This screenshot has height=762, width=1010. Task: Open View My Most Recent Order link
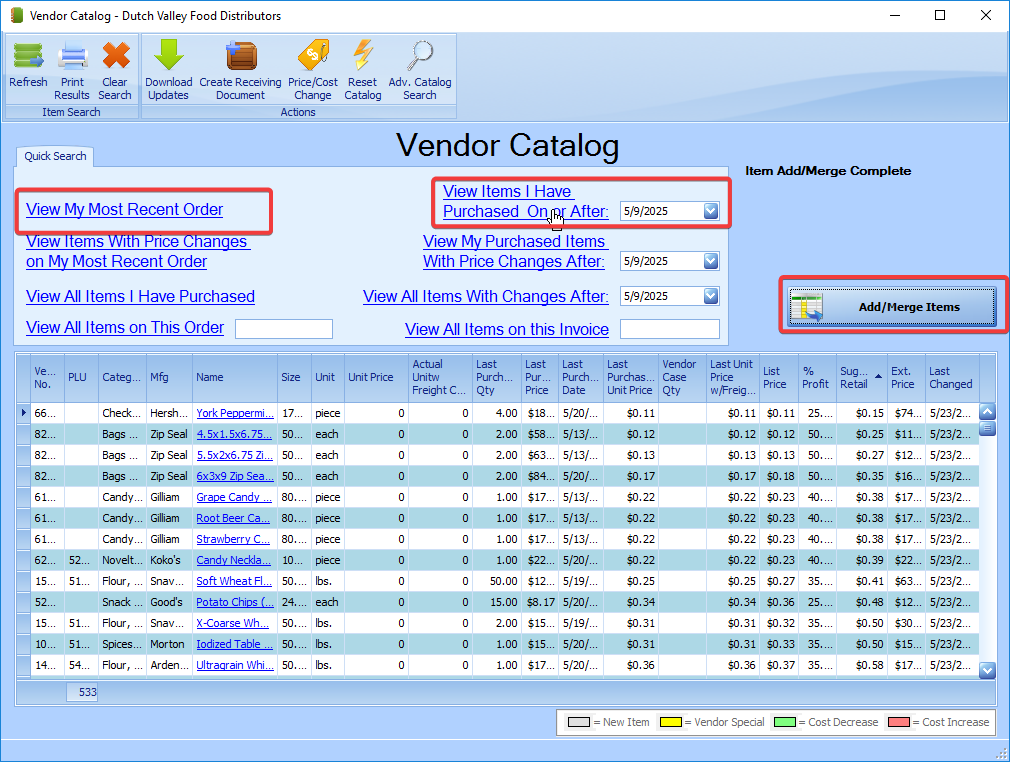point(125,210)
